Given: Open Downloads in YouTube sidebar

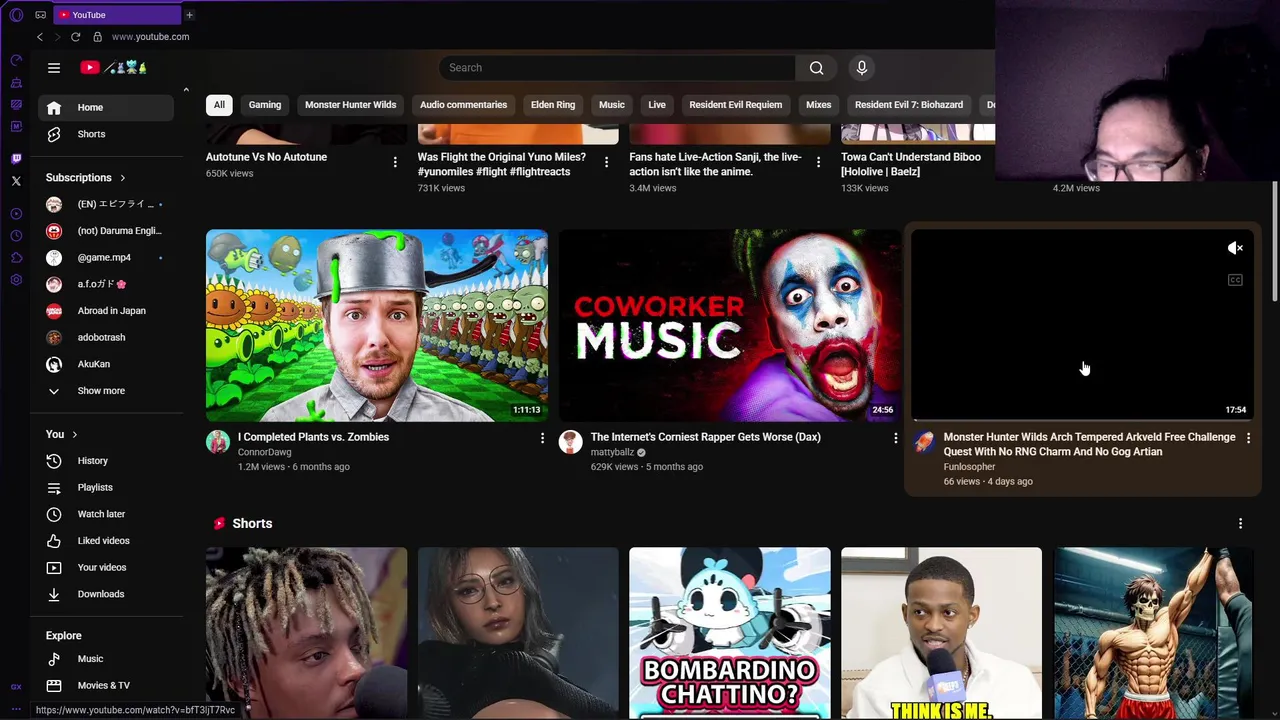Looking at the screenshot, I should coord(106,594).
